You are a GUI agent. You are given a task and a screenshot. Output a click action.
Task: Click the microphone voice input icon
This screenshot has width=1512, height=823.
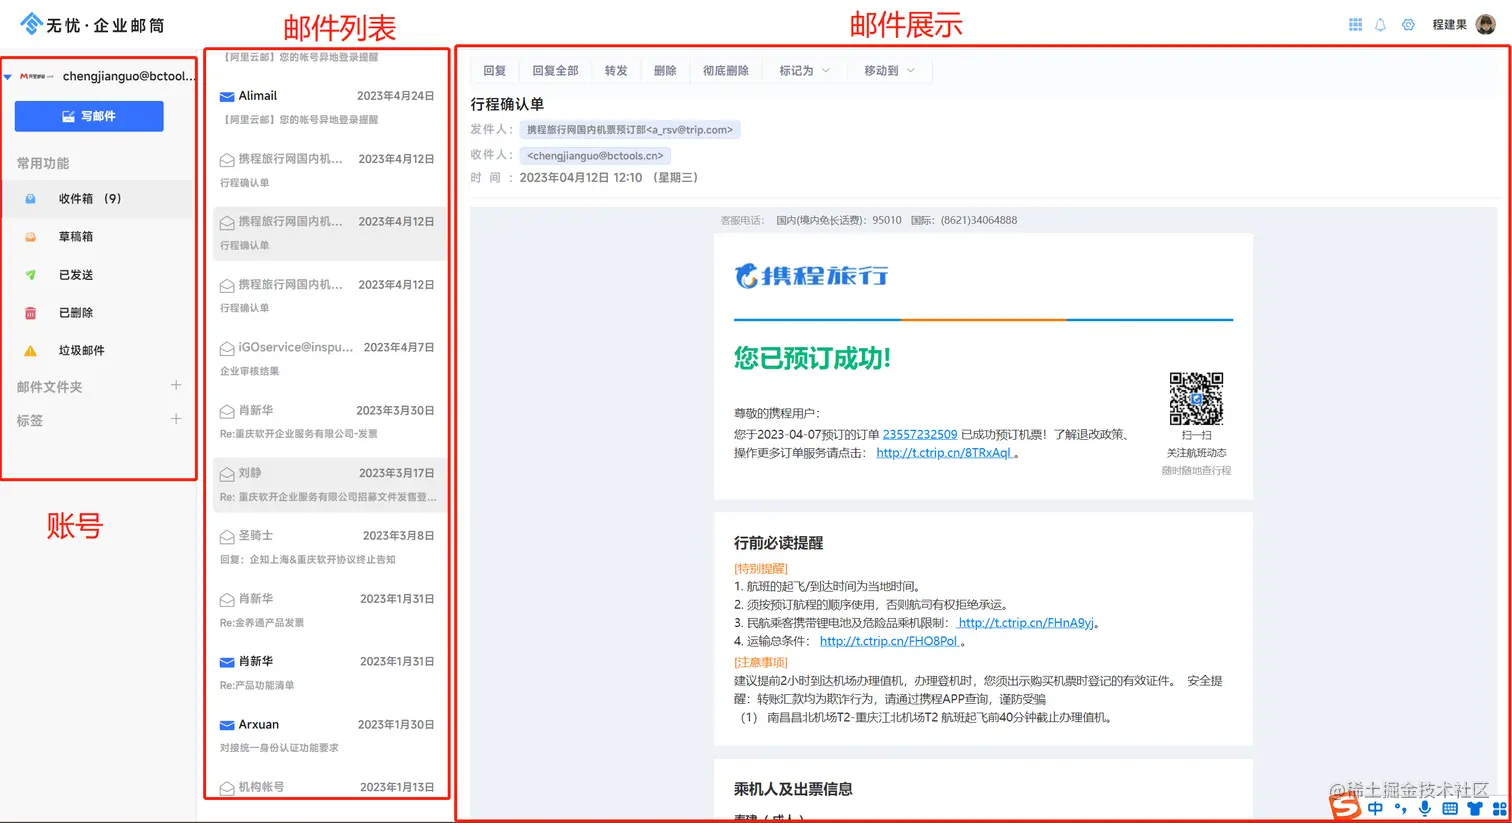pos(1425,808)
